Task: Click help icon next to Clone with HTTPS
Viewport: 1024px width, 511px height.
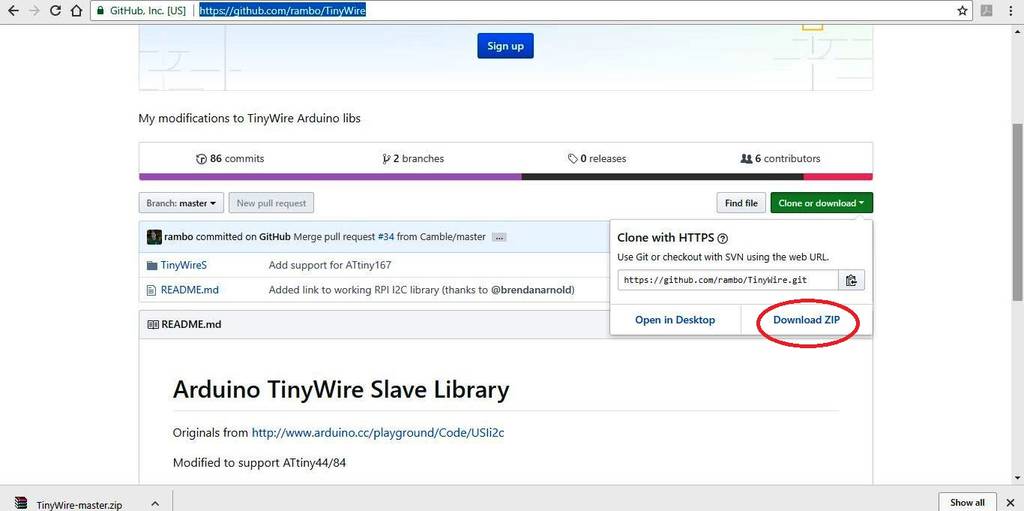Action: pyautogui.click(x=722, y=239)
